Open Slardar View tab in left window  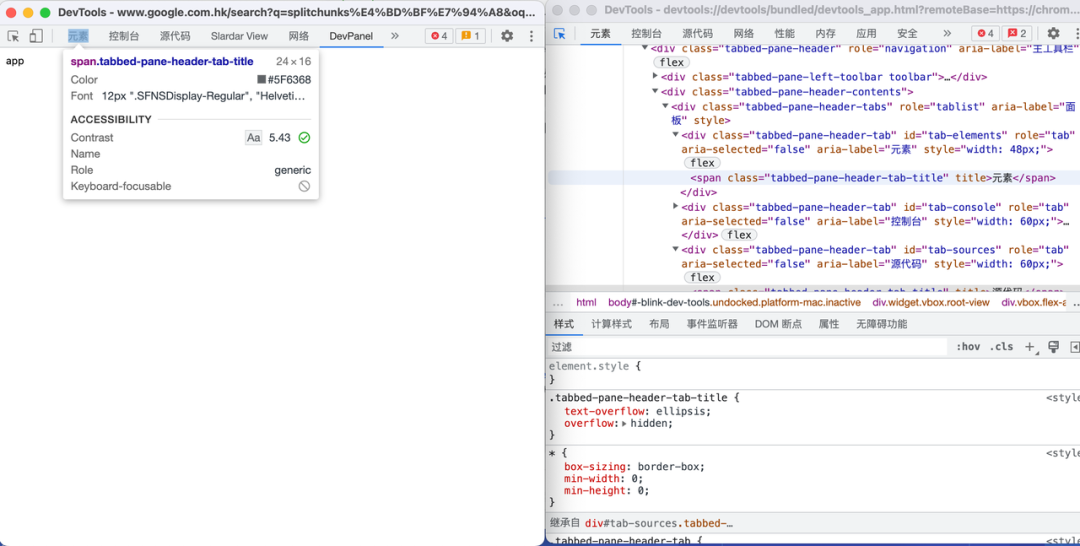[239, 36]
